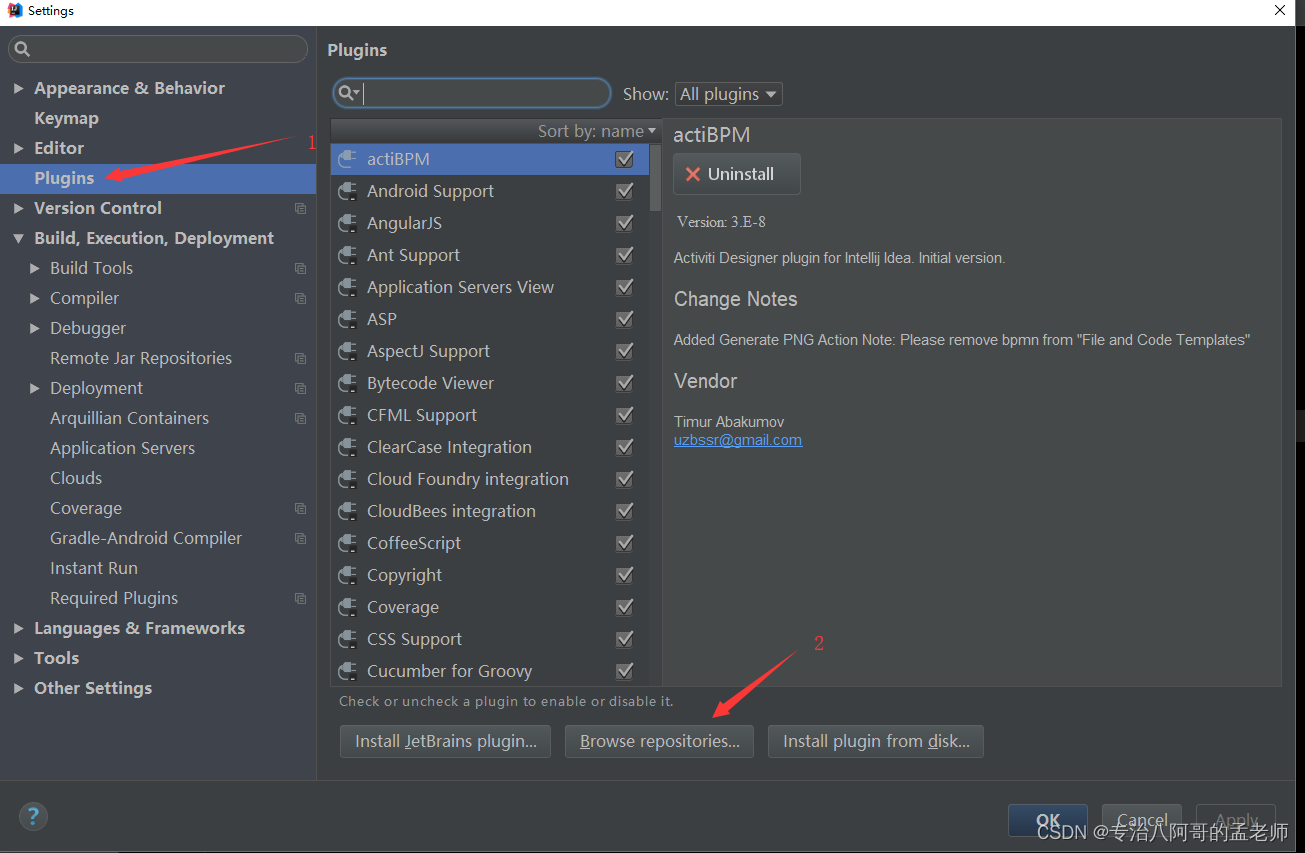Click the red X icon on Uninstall
Screen dimensions: 1305x853
[693, 174]
